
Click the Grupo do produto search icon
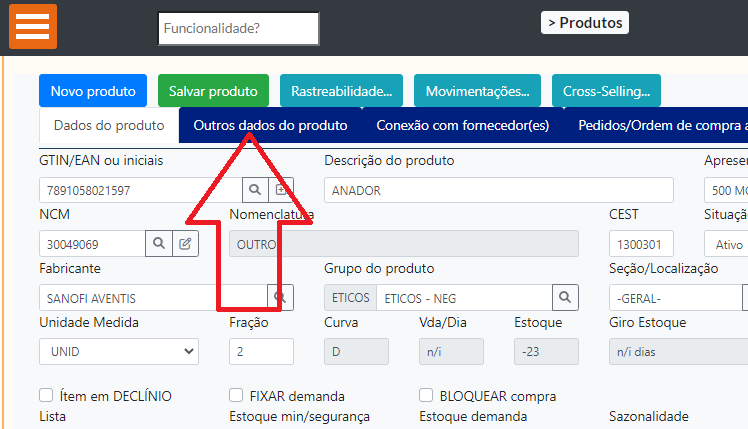tap(565, 297)
